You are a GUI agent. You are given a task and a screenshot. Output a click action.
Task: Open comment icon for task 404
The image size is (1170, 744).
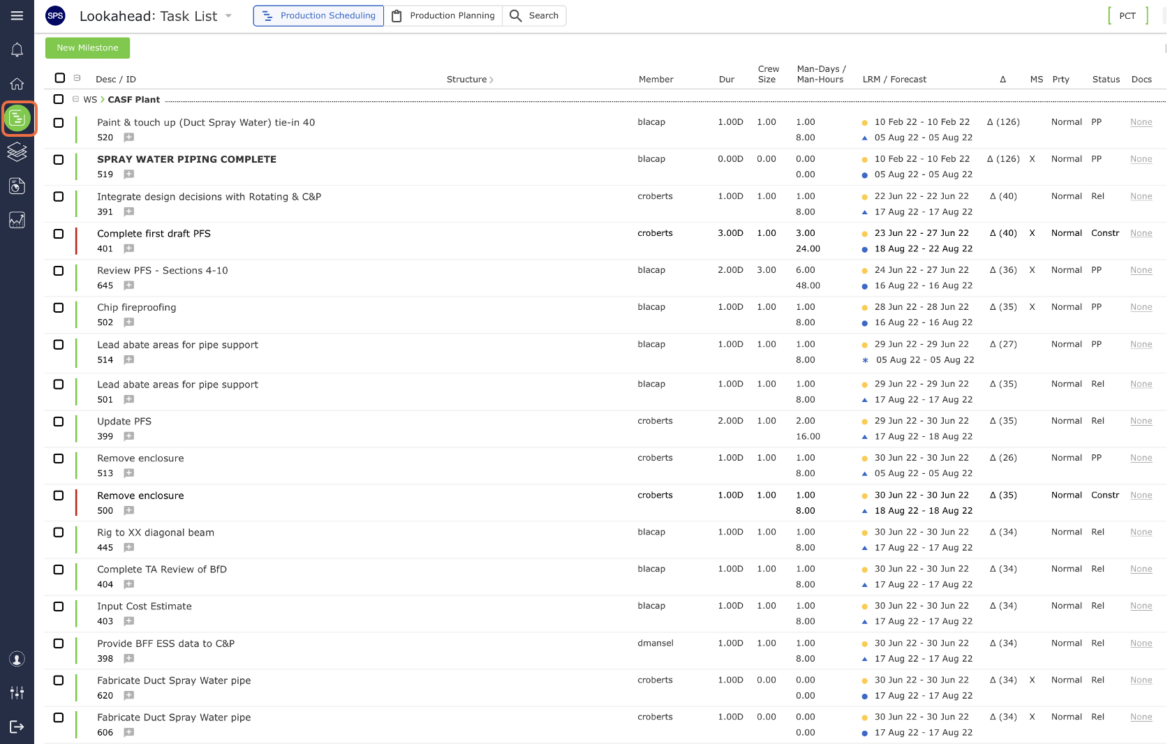(129, 584)
